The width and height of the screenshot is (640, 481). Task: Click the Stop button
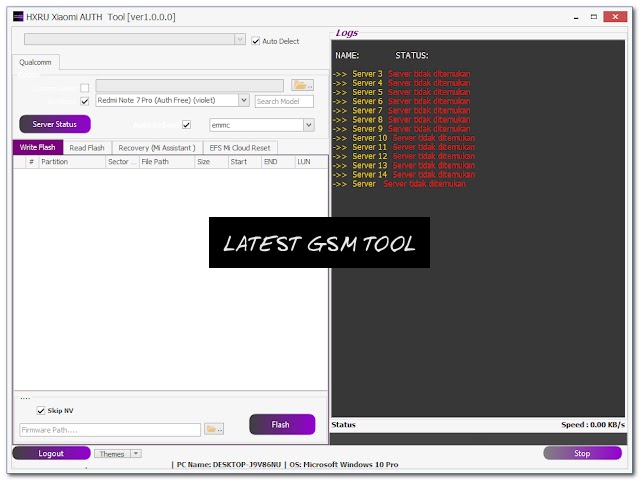point(582,453)
